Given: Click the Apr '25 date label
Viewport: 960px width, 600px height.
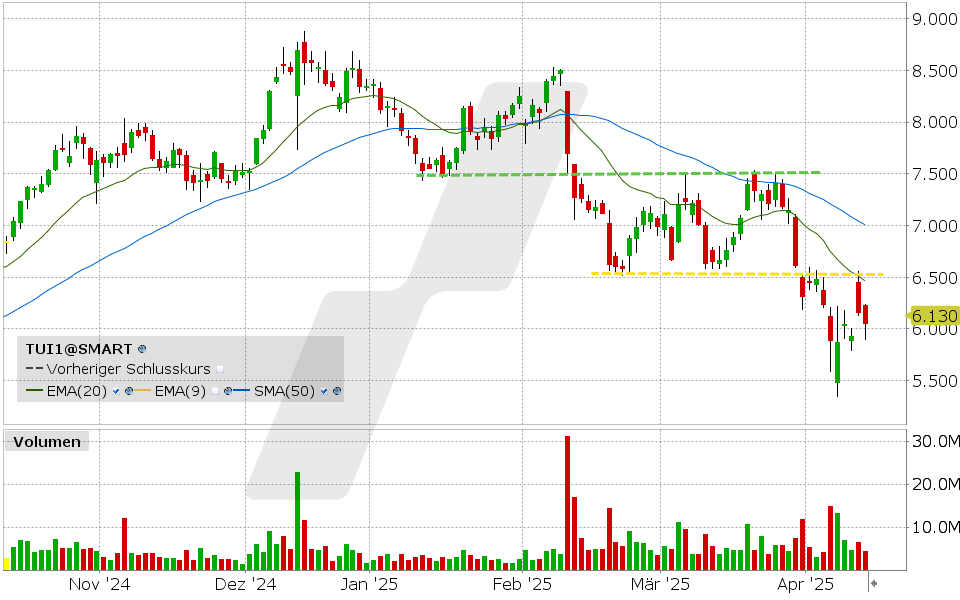Looking at the screenshot, I should pyautogui.click(x=805, y=584).
